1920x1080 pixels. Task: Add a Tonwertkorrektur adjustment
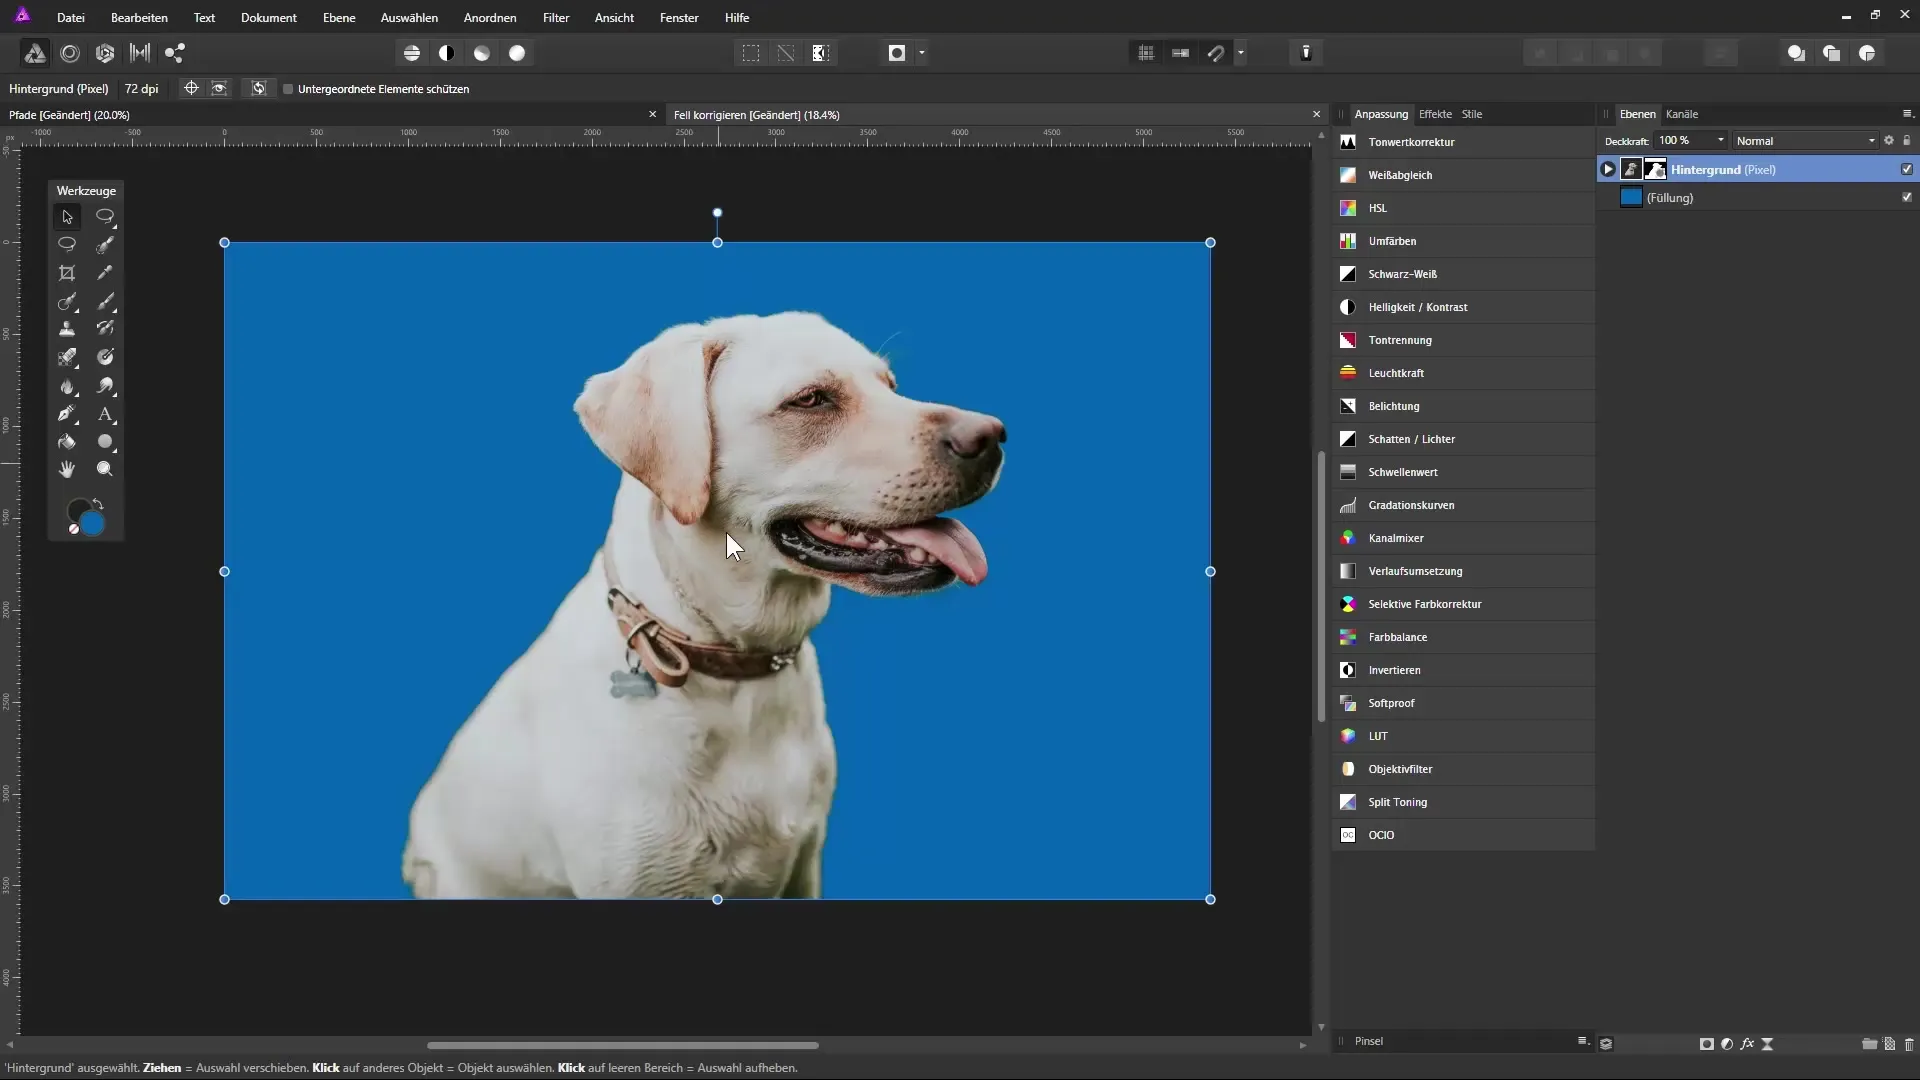1464,142
